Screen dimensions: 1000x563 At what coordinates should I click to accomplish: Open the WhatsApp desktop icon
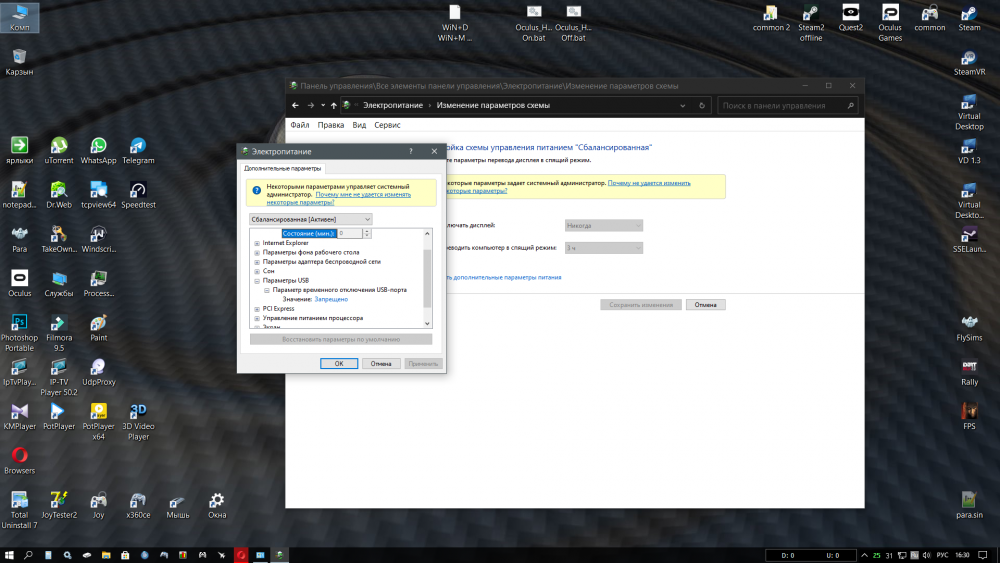coord(98,148)
